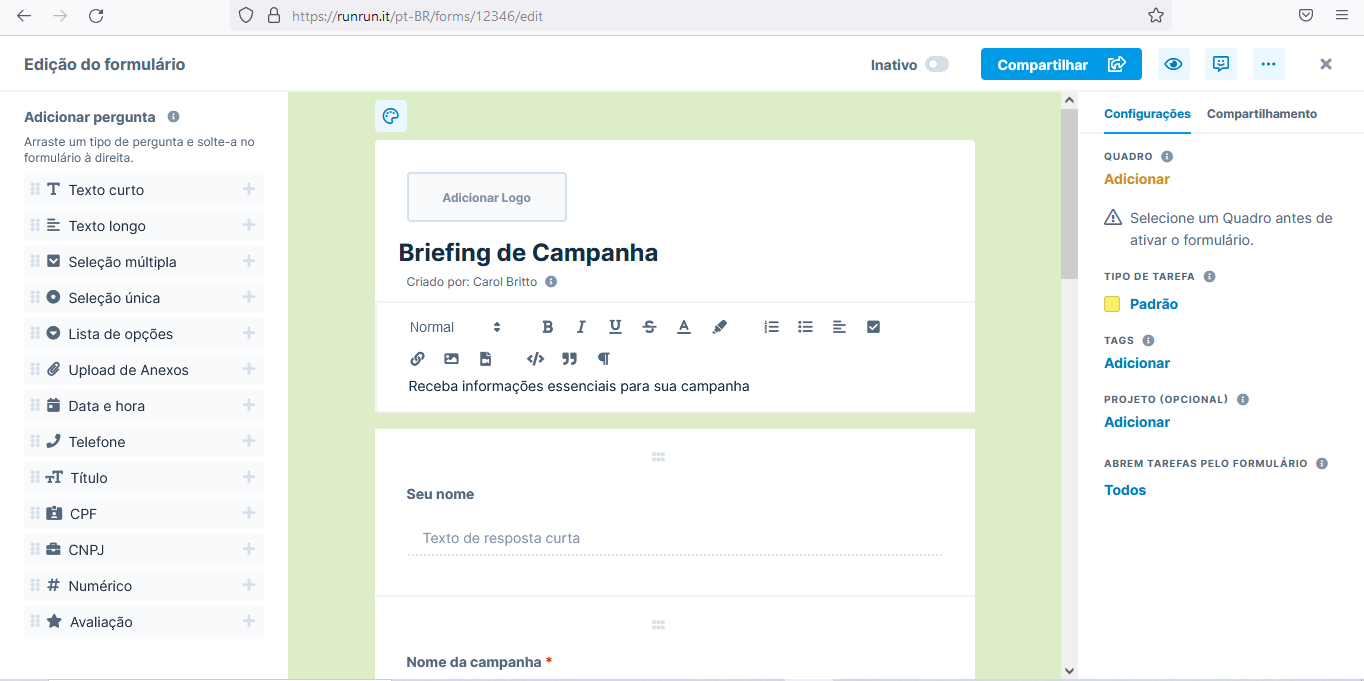Viewport: 1364px width, 681px height.
Task: Insert a code block
Action: (x=535, y=359)
